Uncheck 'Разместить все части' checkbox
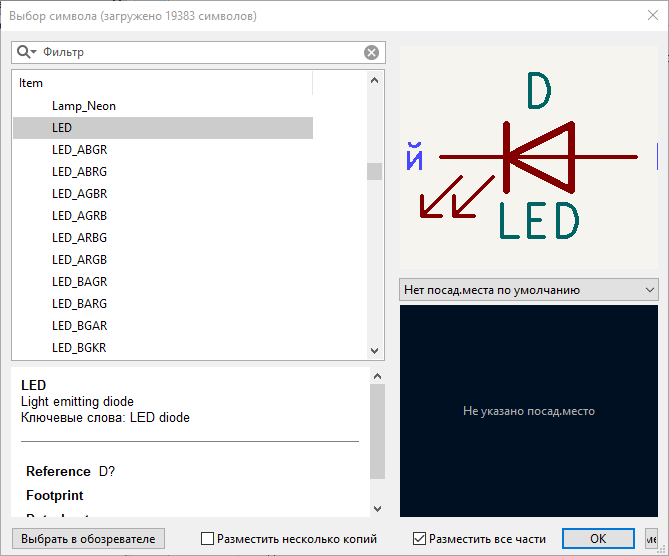The image size is (669, 556). 420,539
